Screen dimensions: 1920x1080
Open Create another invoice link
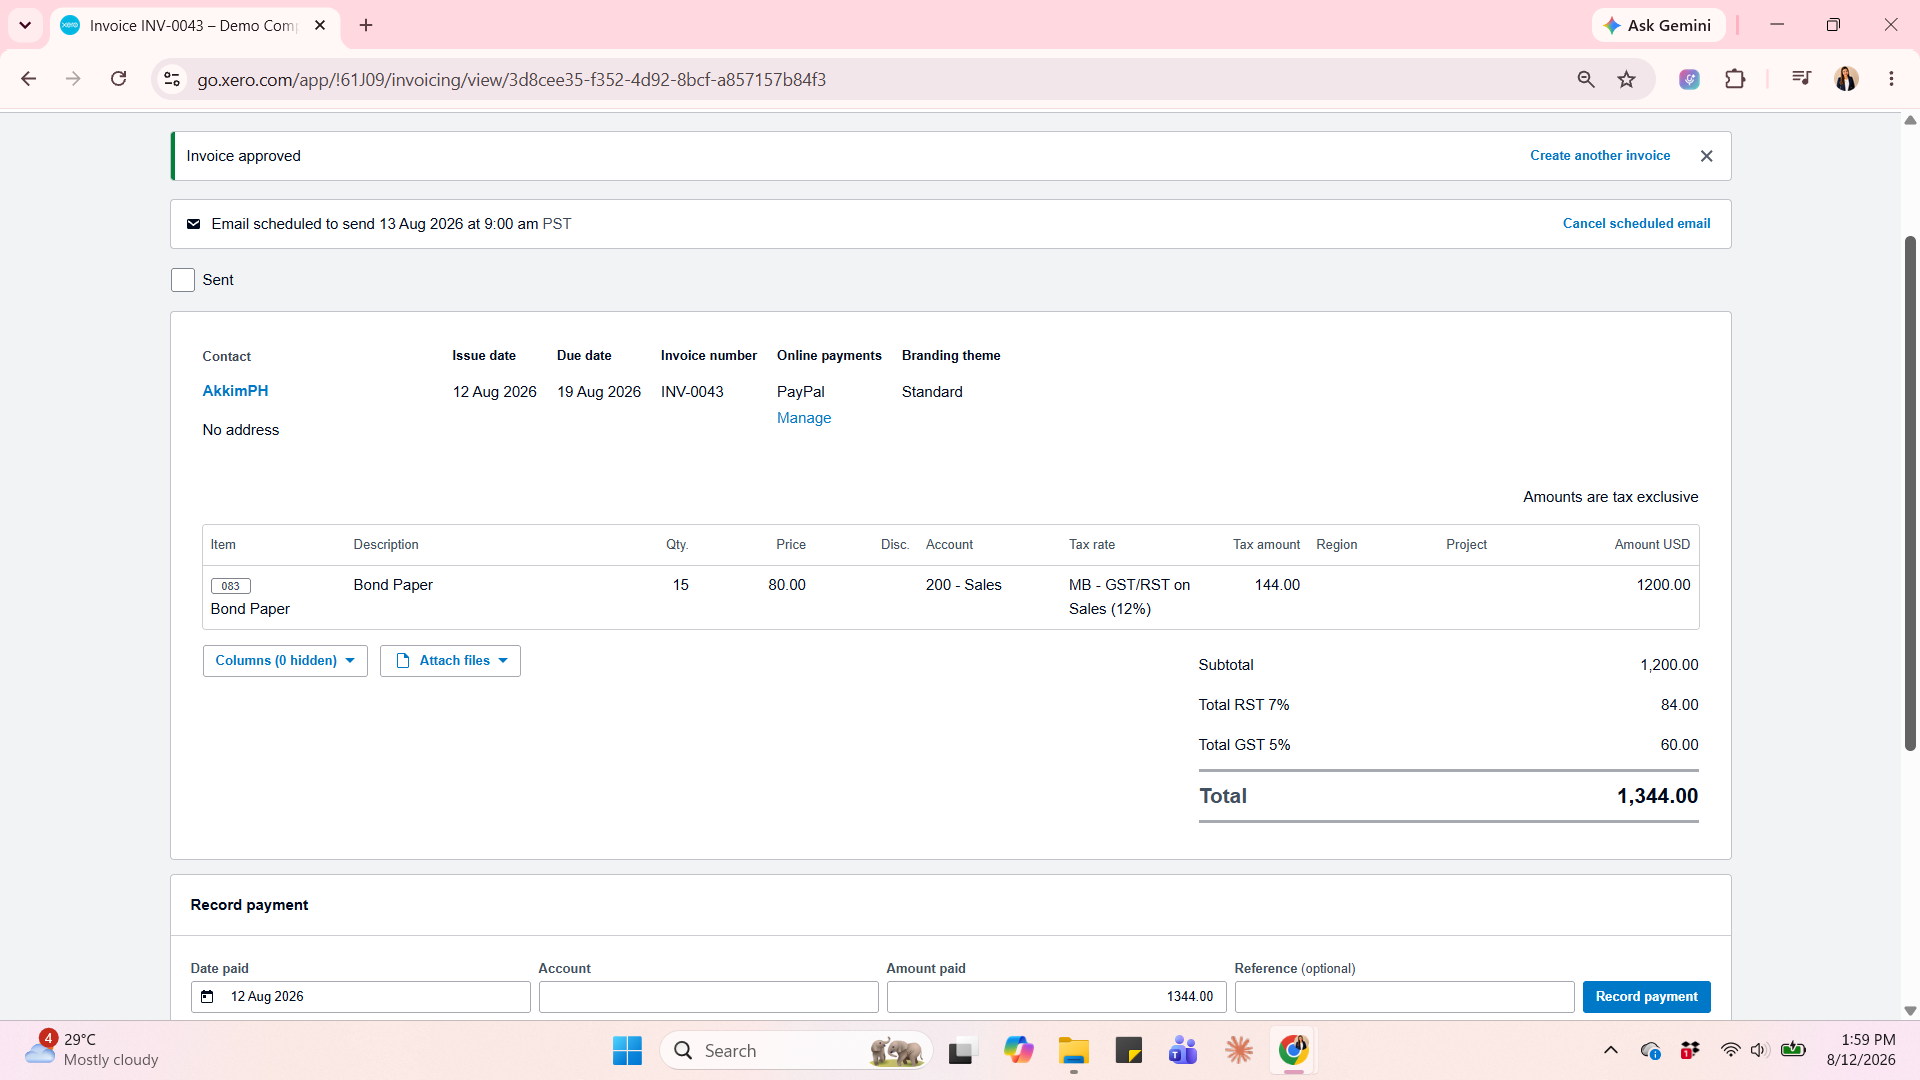tap(1600, 156)
